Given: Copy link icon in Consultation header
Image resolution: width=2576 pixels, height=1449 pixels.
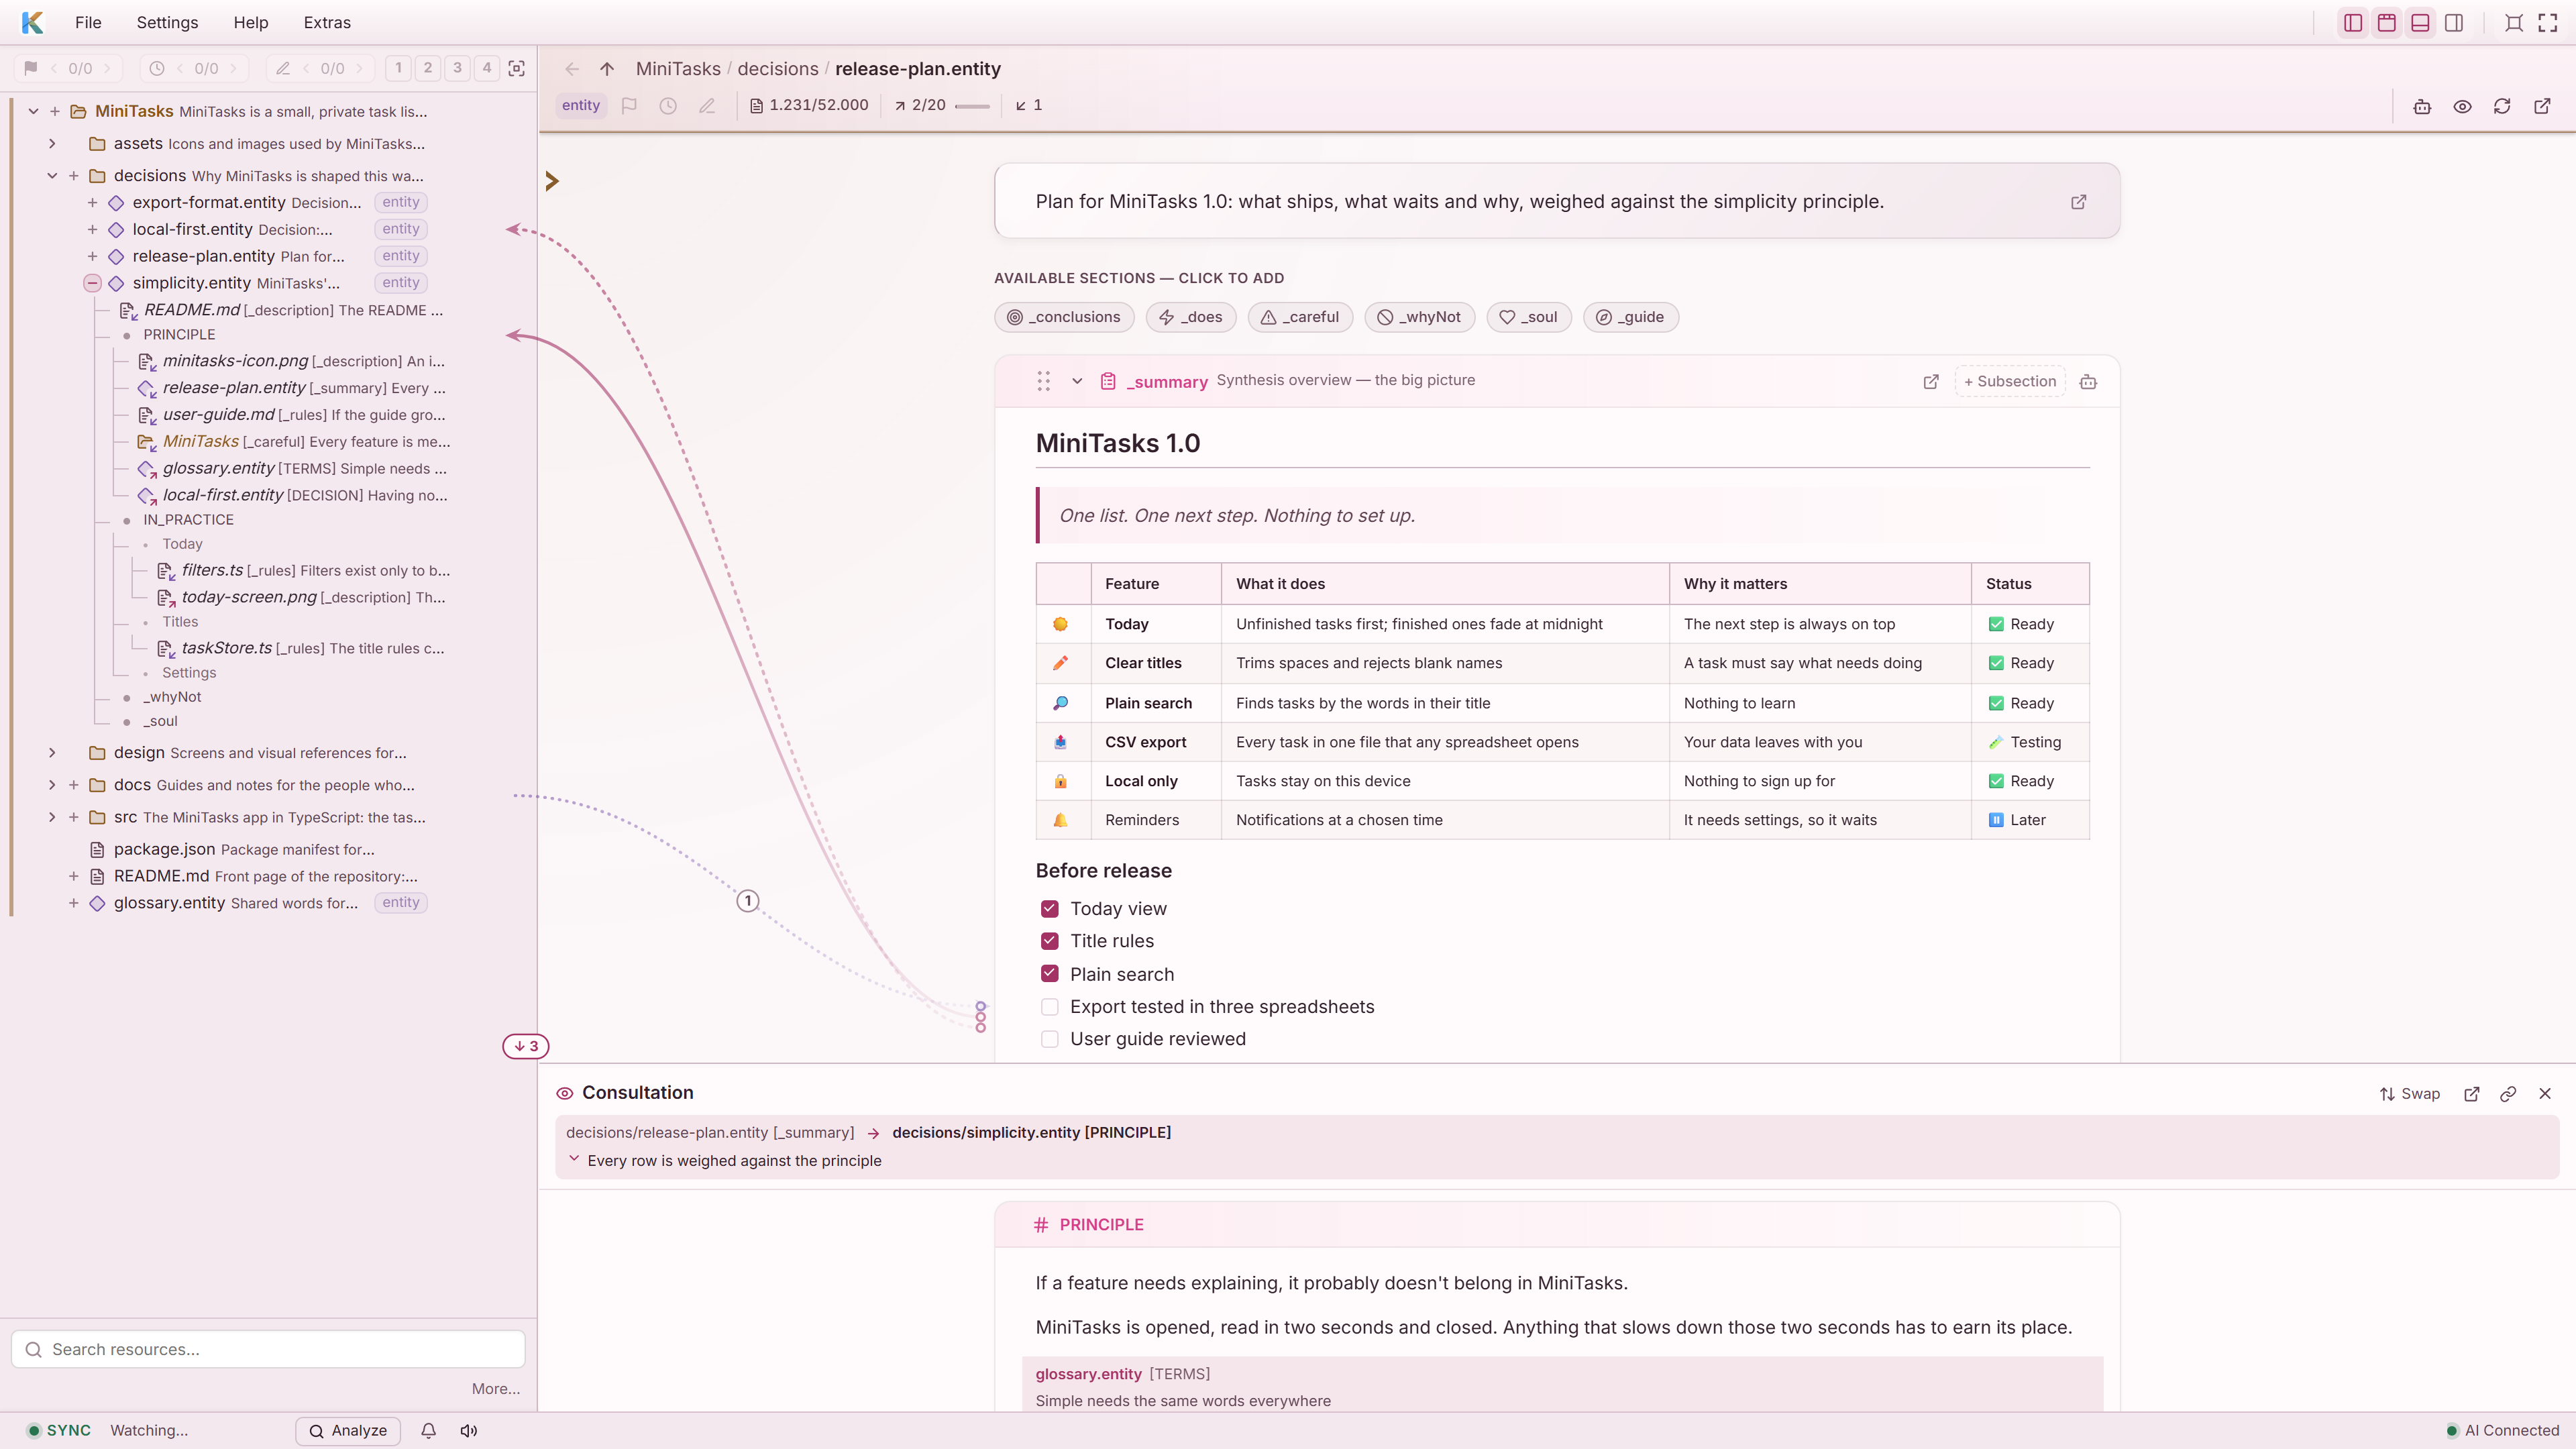Looking at the screenshot, I should pos(2508,1094).
